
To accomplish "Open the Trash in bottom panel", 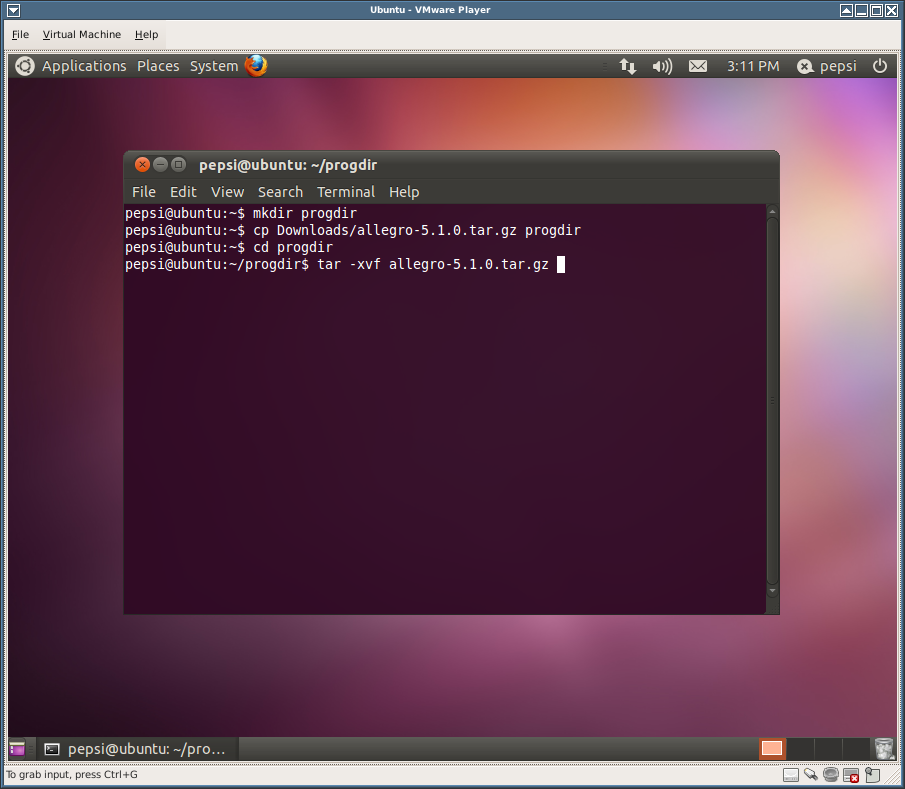I will click(884, 748).
